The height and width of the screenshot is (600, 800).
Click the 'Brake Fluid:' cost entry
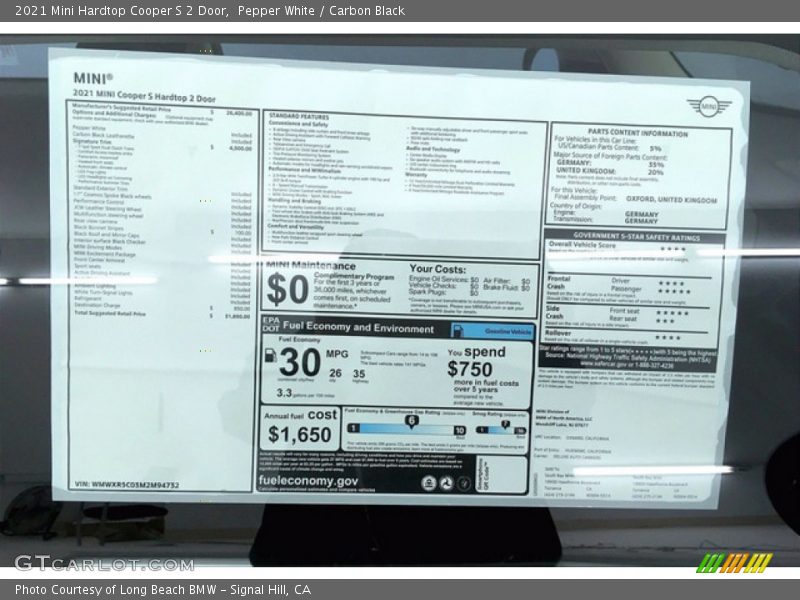click(x=506, y=288)
